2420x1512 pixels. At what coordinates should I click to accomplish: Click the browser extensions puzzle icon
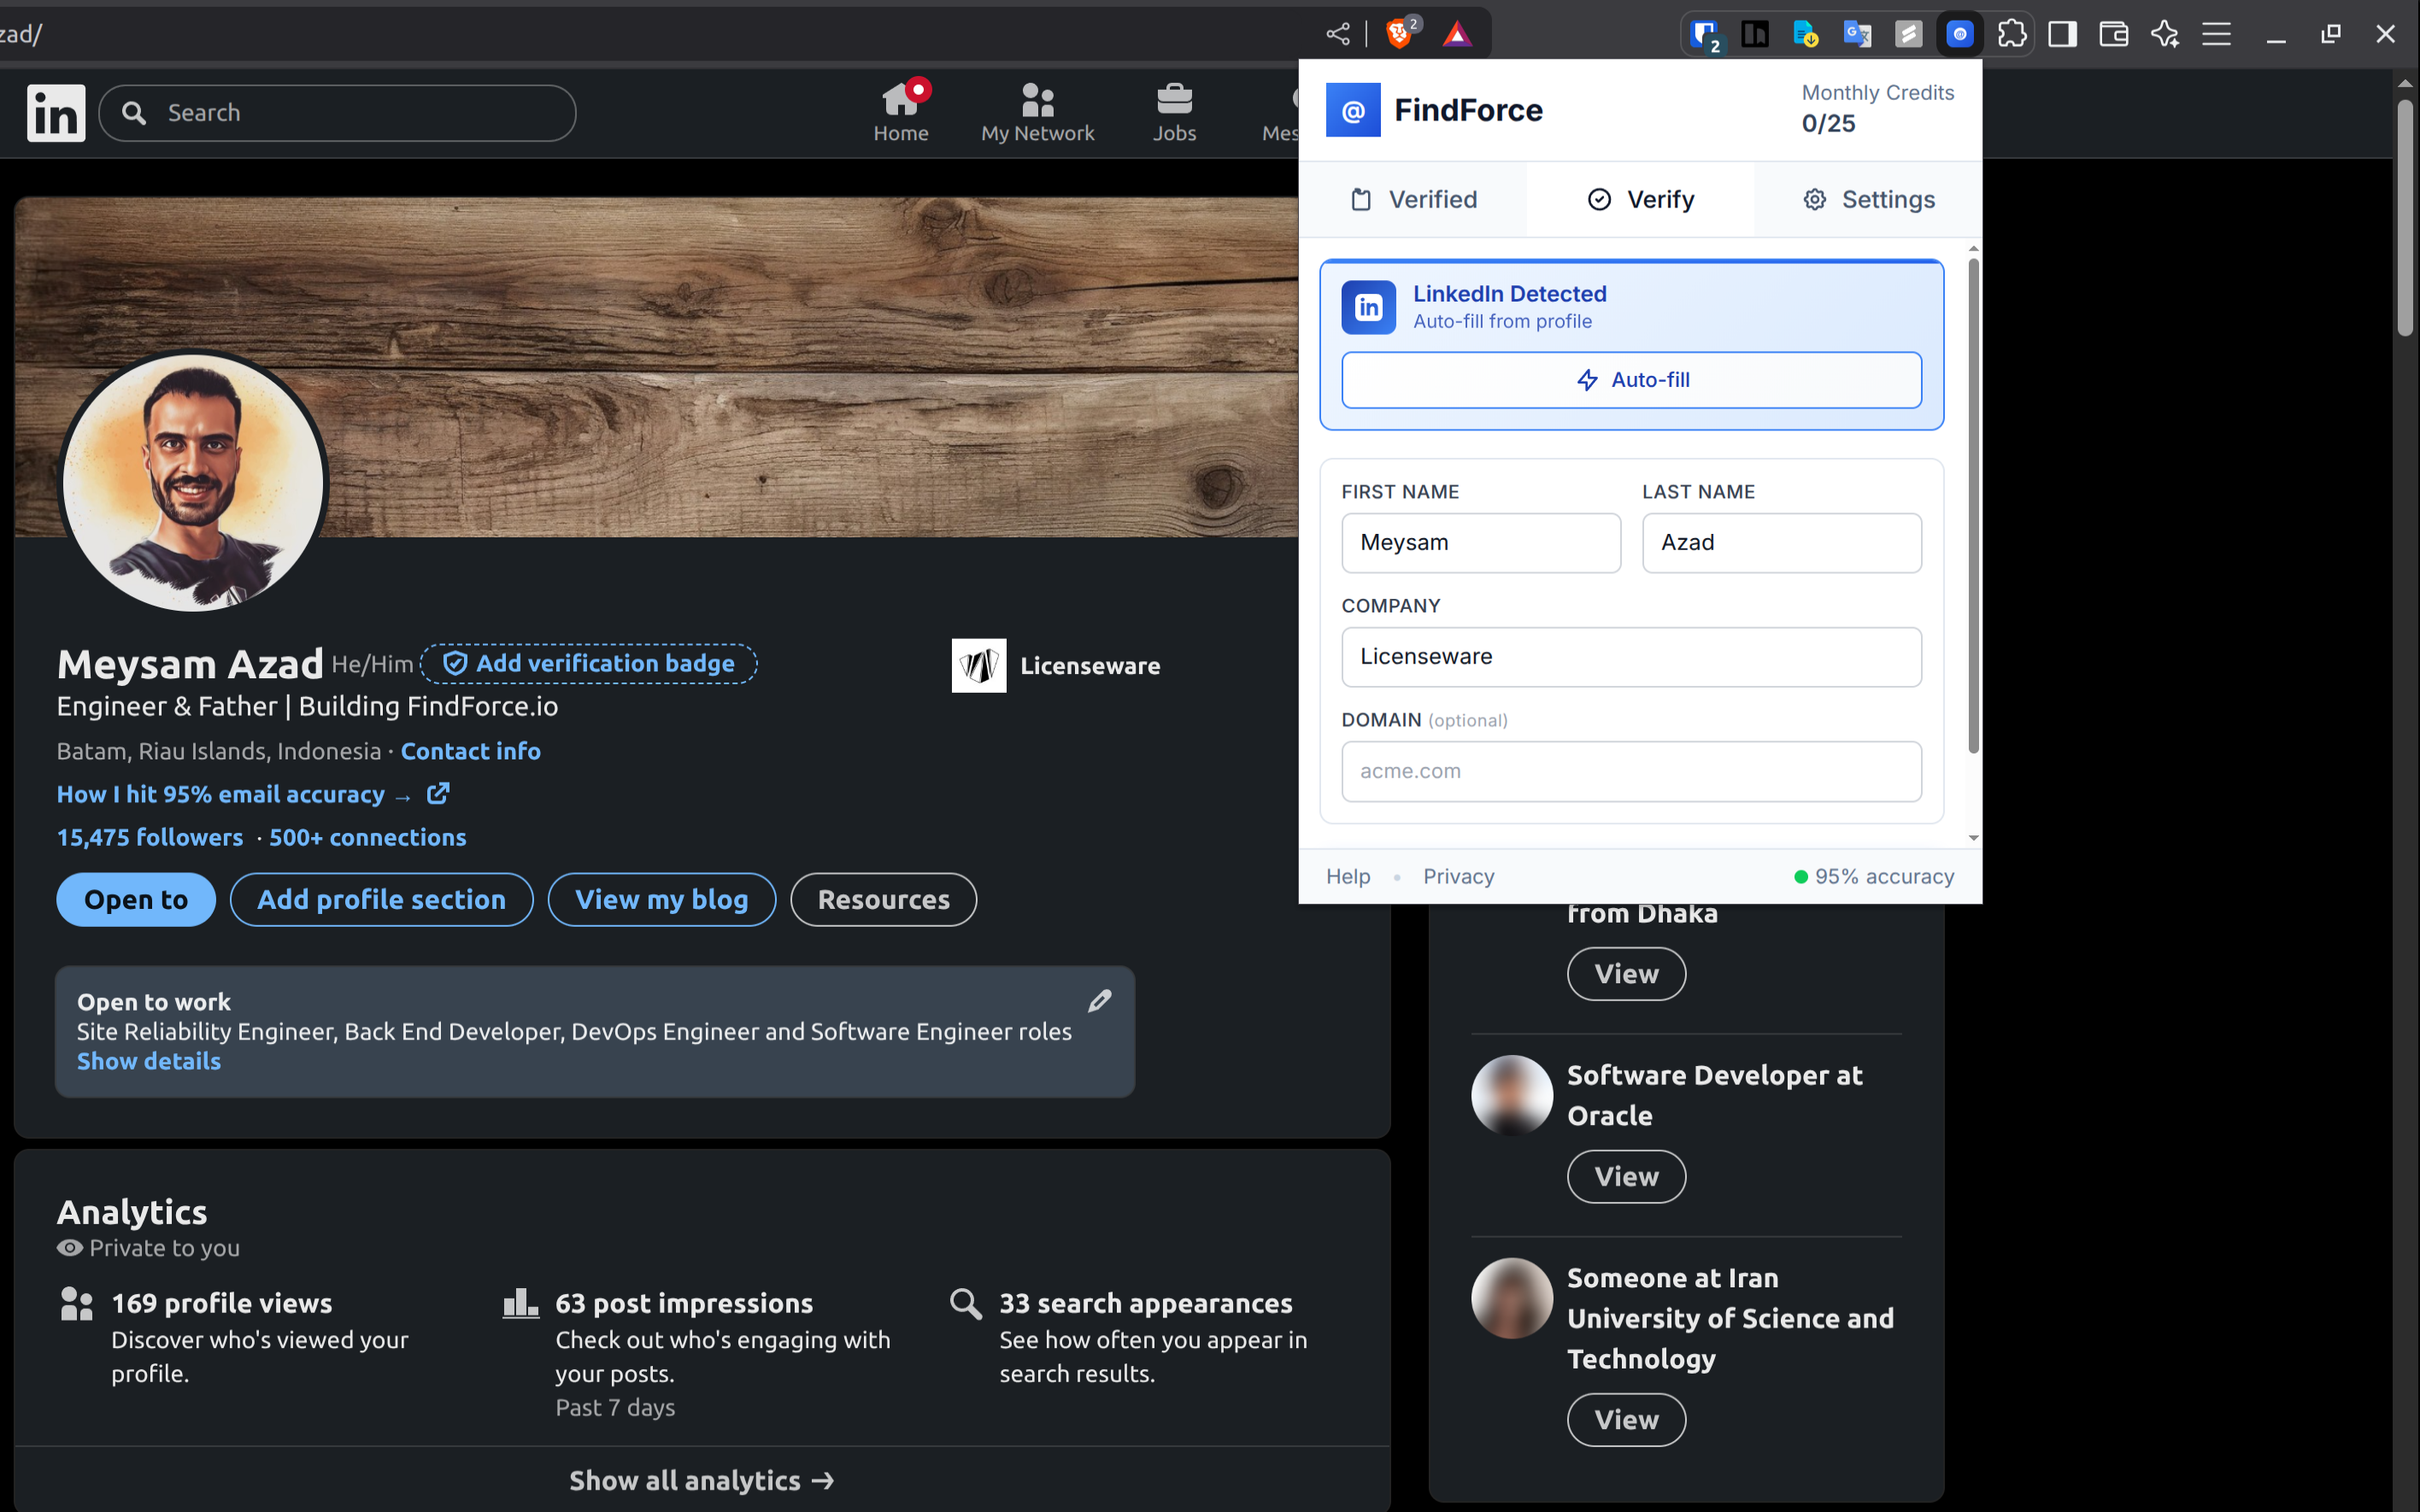coord(2012,34)
